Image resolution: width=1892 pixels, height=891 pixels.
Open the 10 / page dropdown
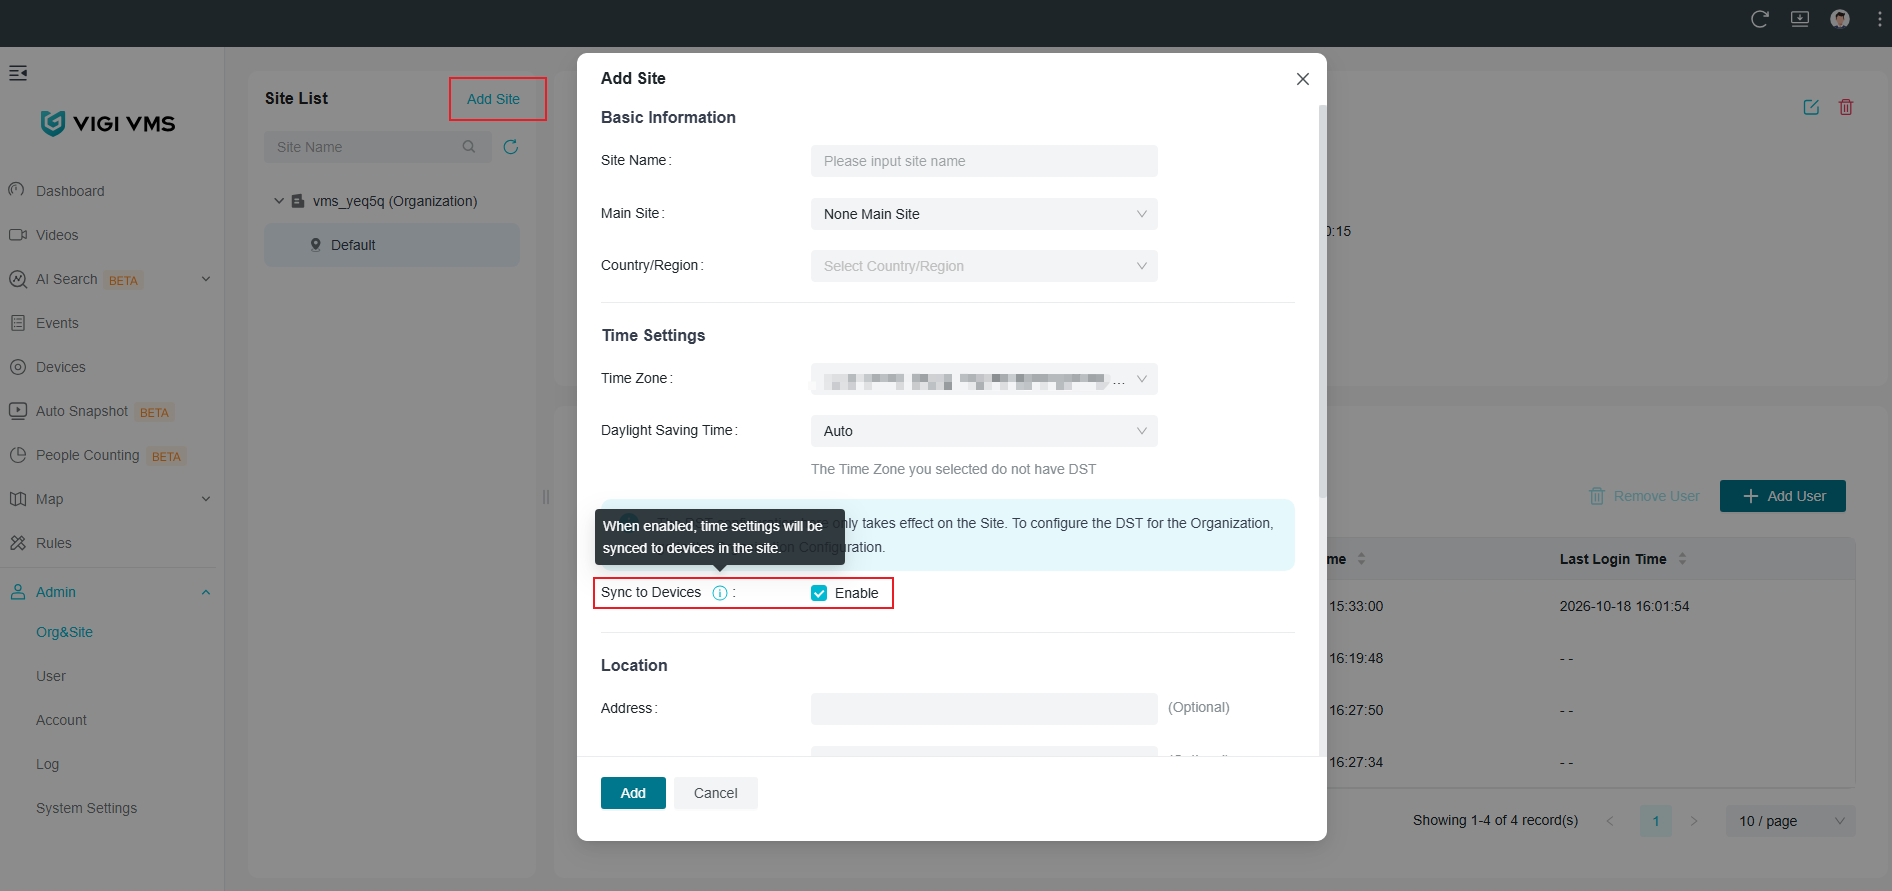click(x=1790, y=821)
